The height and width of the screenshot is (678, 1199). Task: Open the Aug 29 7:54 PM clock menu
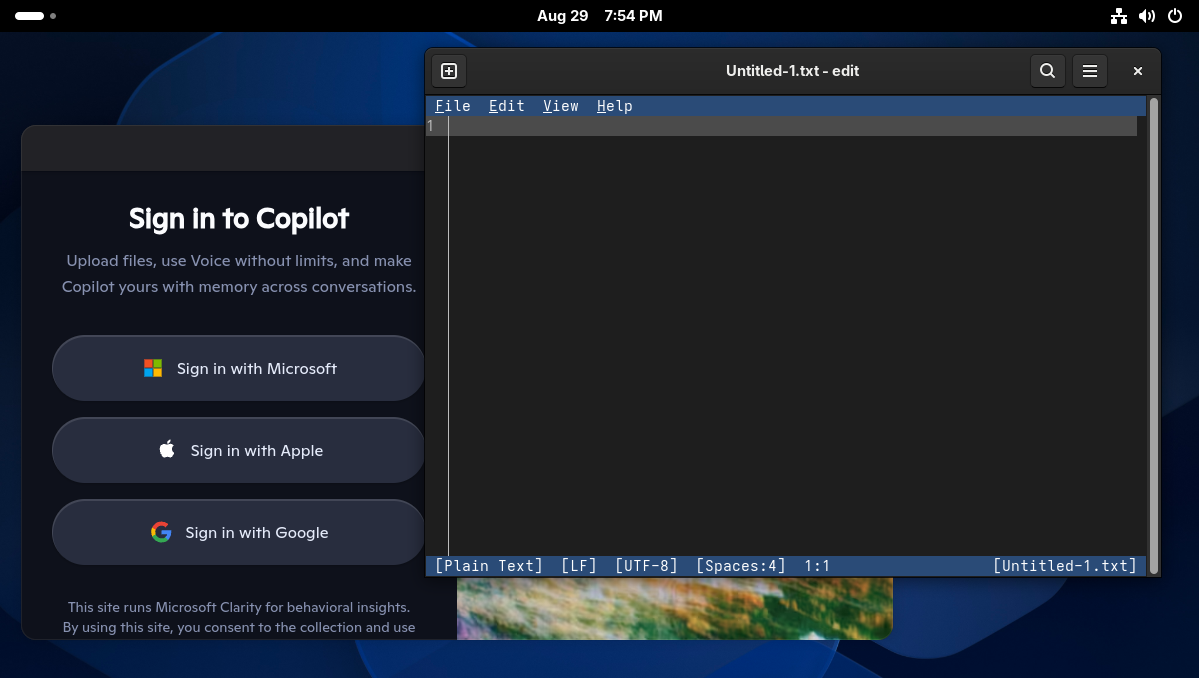pyautogui.click(x=600, y=16)
